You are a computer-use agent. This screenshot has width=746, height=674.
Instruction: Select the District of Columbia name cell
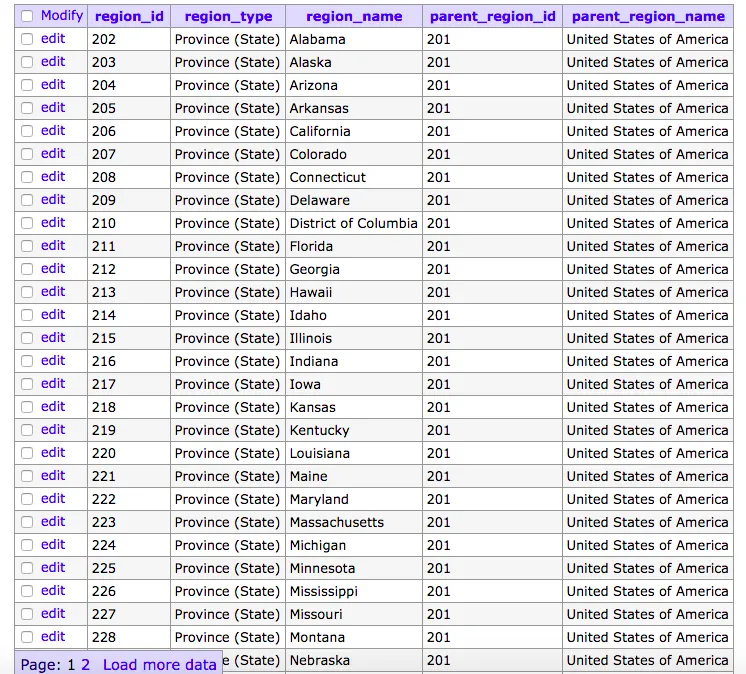point(353,223)
